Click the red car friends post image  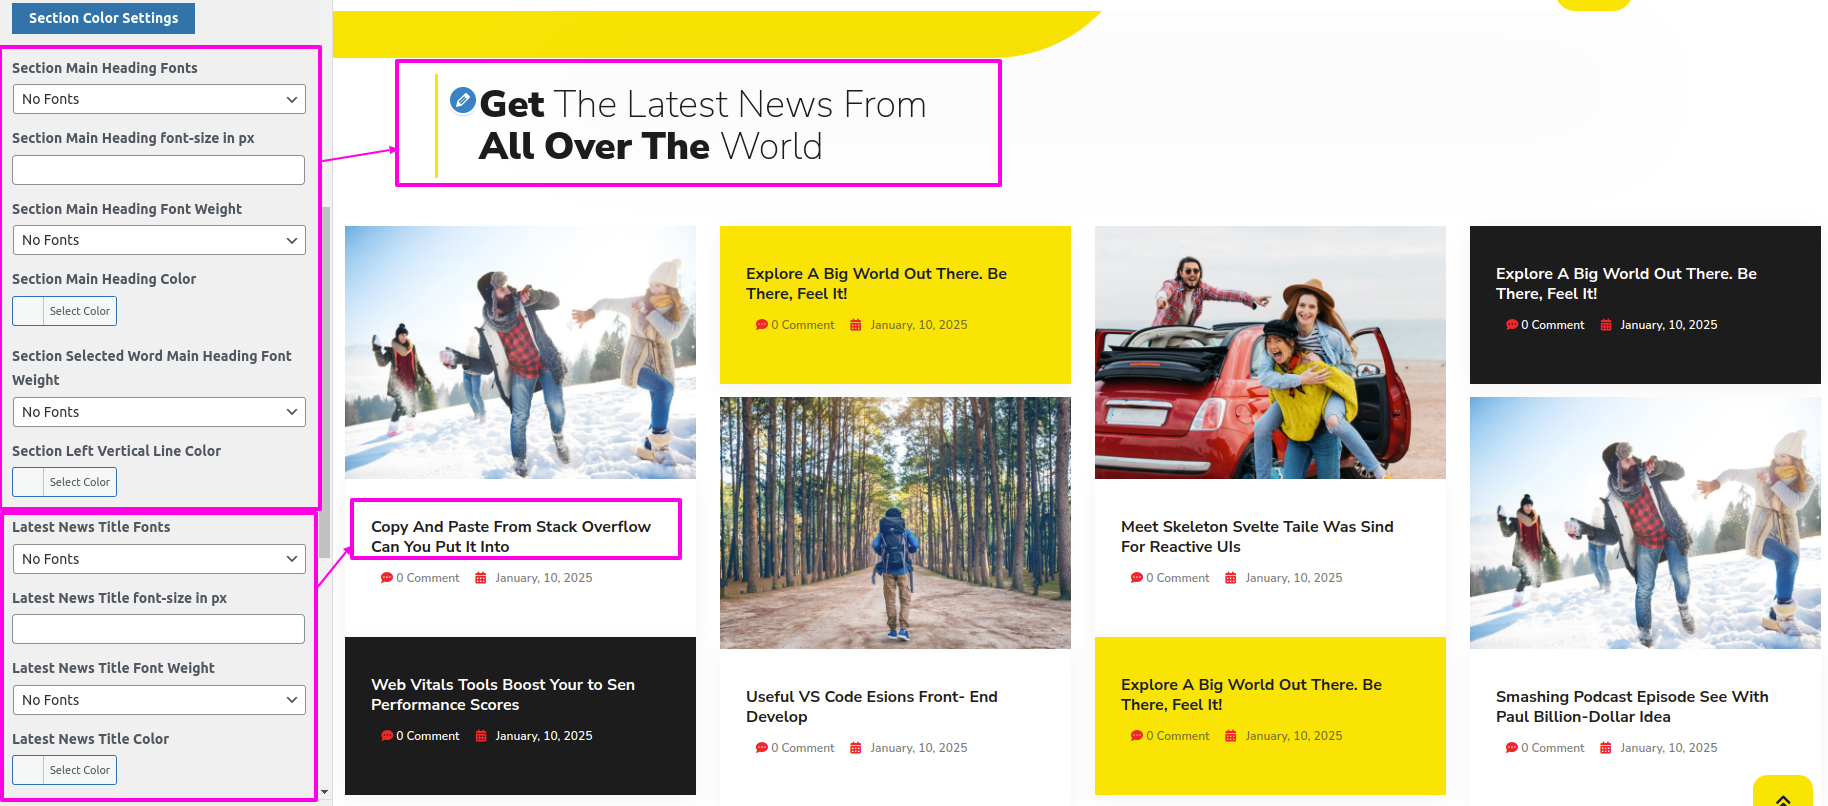tap(1270, 352)
